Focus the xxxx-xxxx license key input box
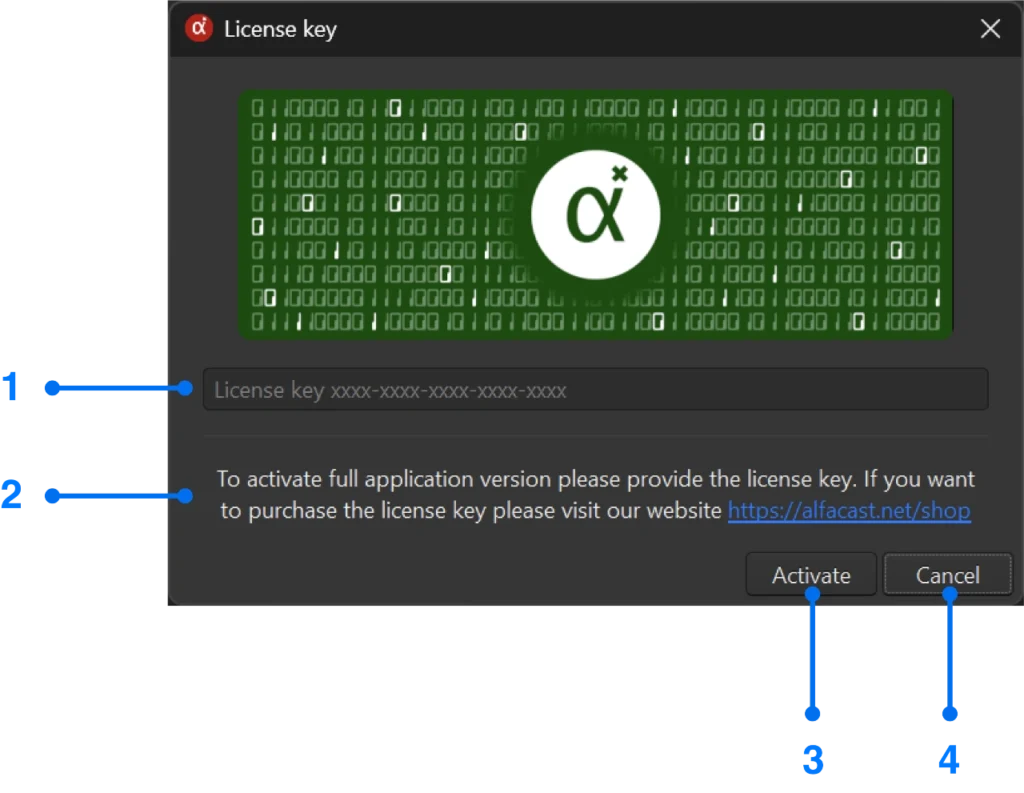The height and width of the screenshot is (793, 1024). pyautogui.click(x=595, y=390)
